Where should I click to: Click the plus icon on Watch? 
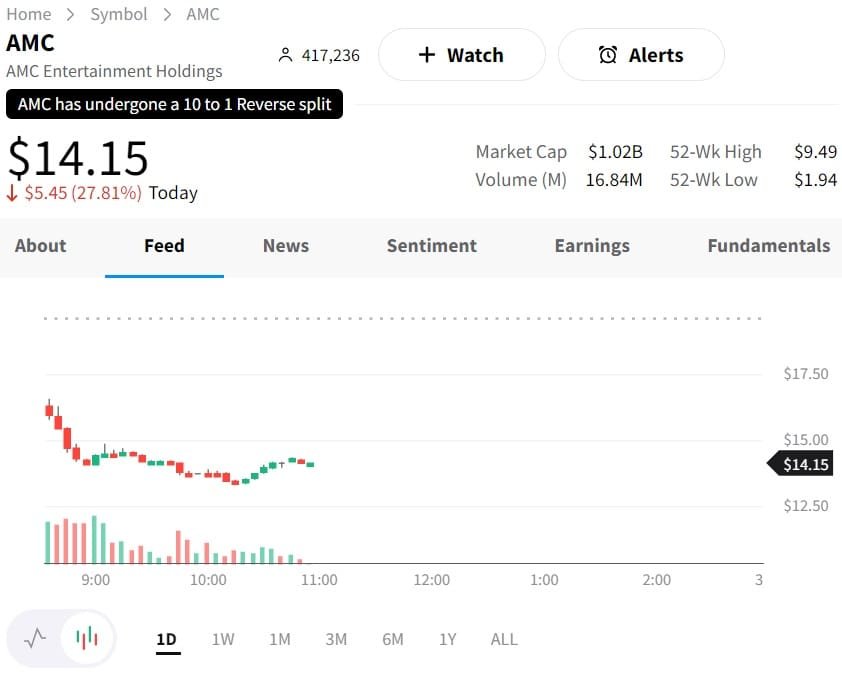pyautogui.click(x=427, y=55)
